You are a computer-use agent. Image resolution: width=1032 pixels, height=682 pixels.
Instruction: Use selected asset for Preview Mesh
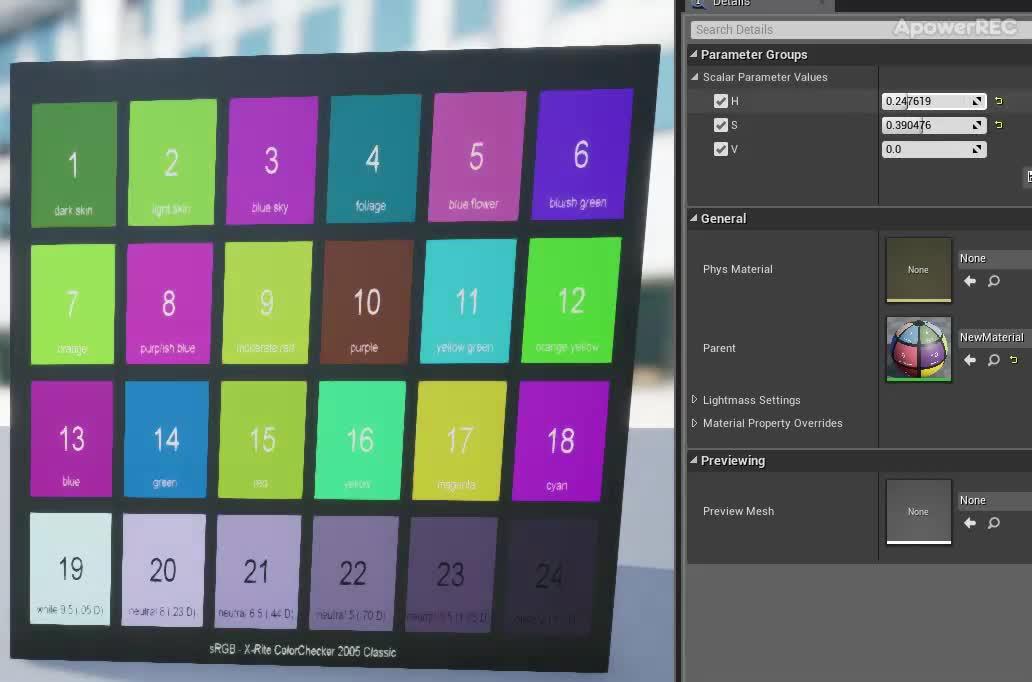970,523
